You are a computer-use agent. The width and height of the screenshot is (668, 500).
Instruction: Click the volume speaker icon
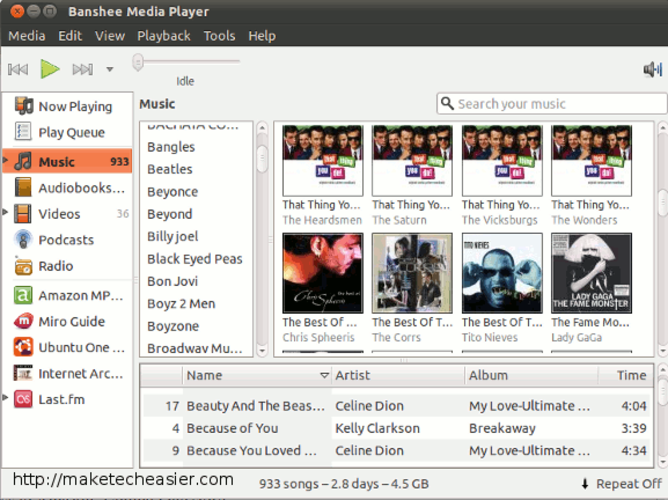(x=652, y=69)
